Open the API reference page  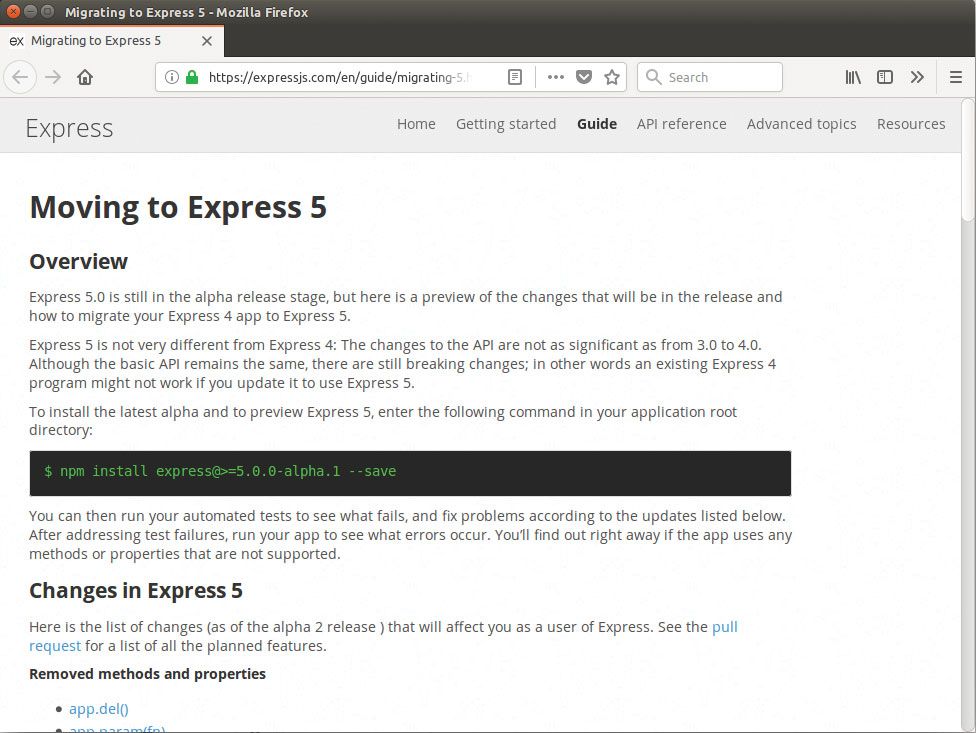point(681,124)
